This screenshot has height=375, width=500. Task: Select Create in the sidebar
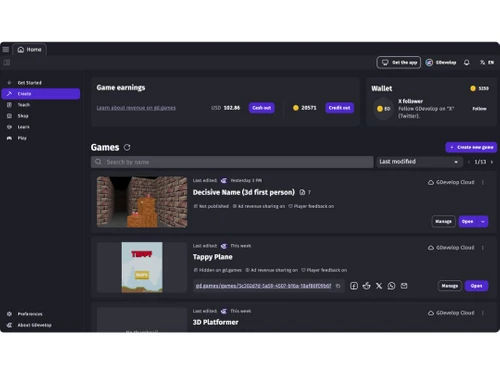tap(41, 94)
